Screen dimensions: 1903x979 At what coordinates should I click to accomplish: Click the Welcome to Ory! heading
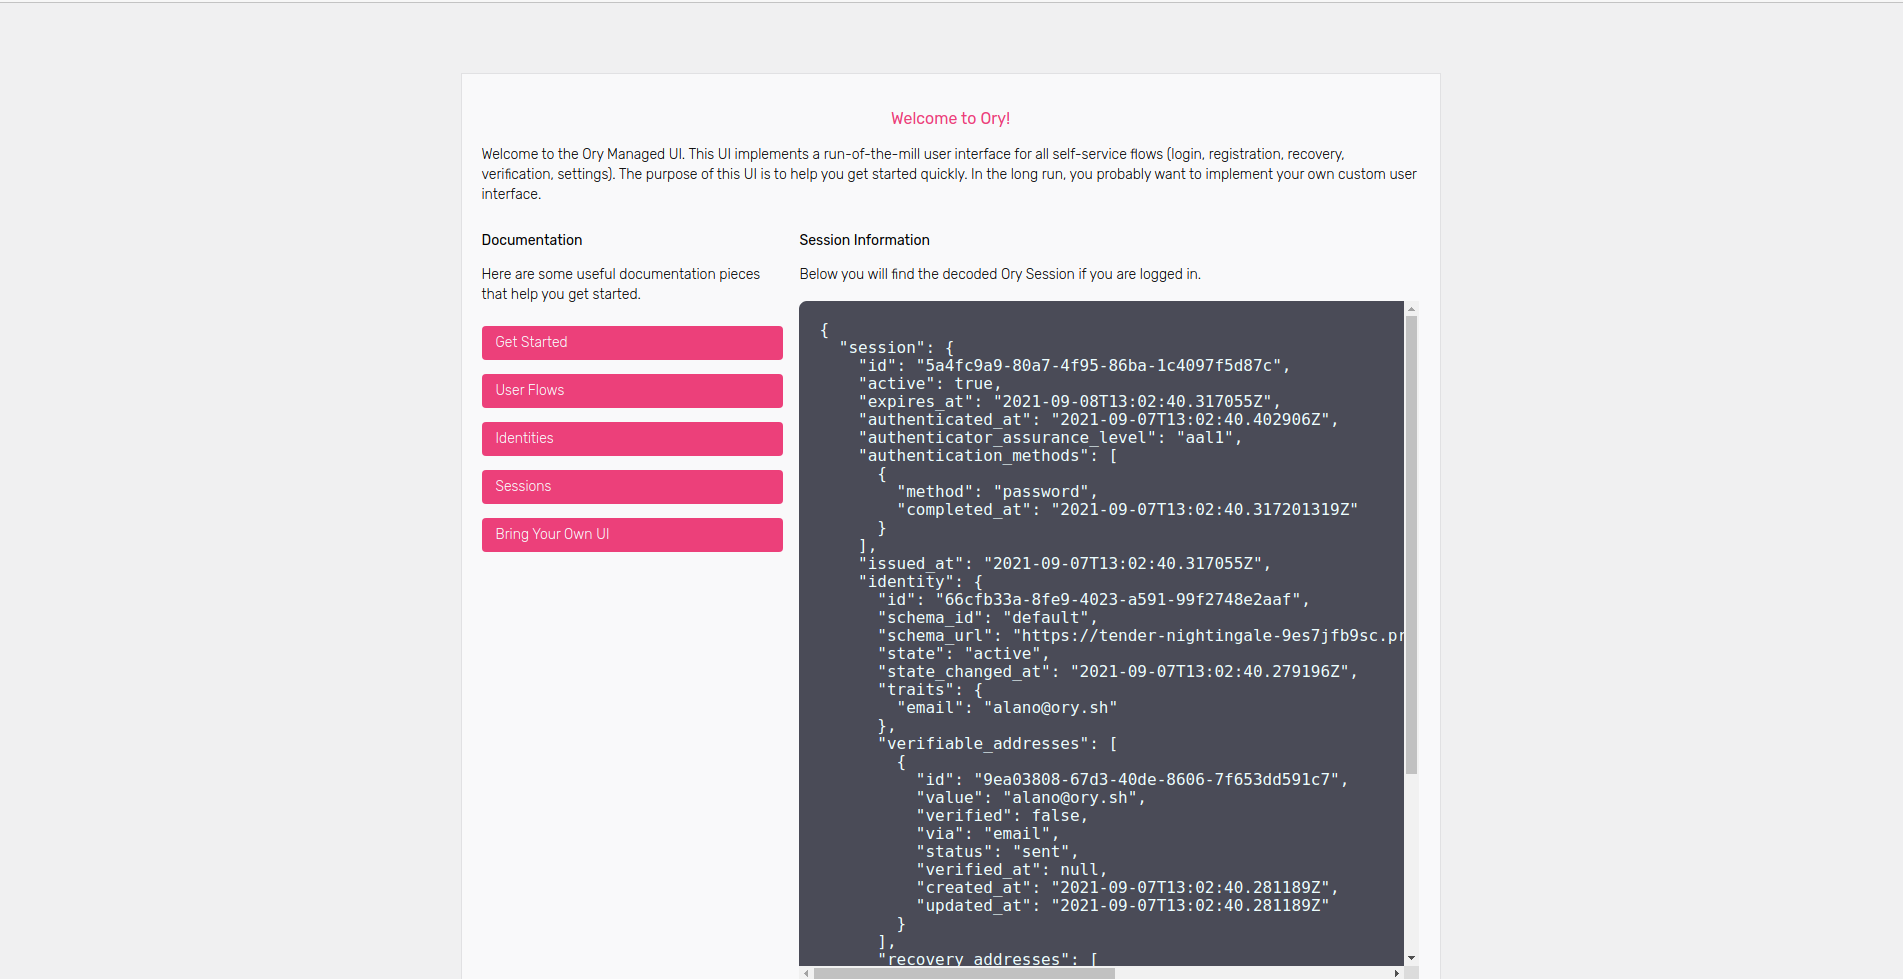click(x=950, y=119)
